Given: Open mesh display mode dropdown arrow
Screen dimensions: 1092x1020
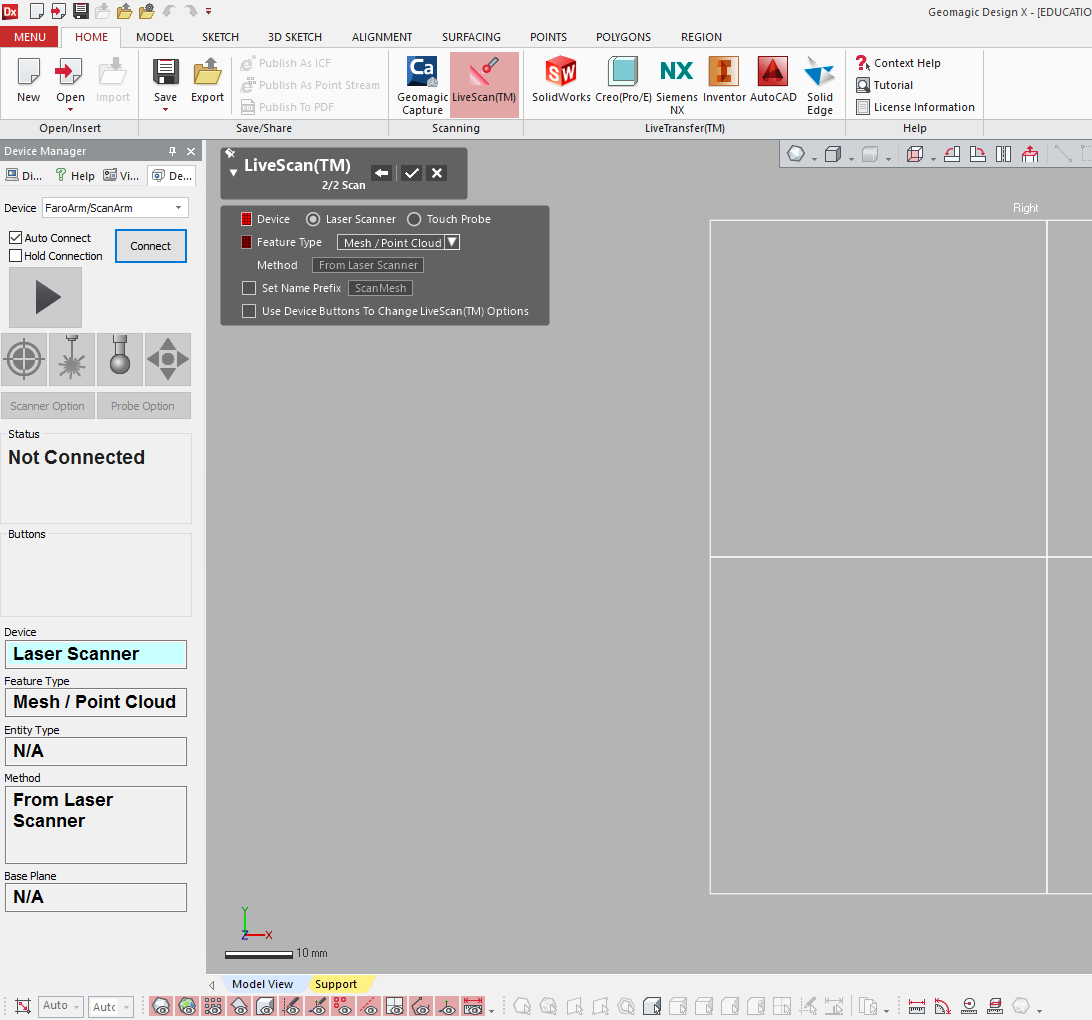Looking at the screenshot, I should (814, 160).
